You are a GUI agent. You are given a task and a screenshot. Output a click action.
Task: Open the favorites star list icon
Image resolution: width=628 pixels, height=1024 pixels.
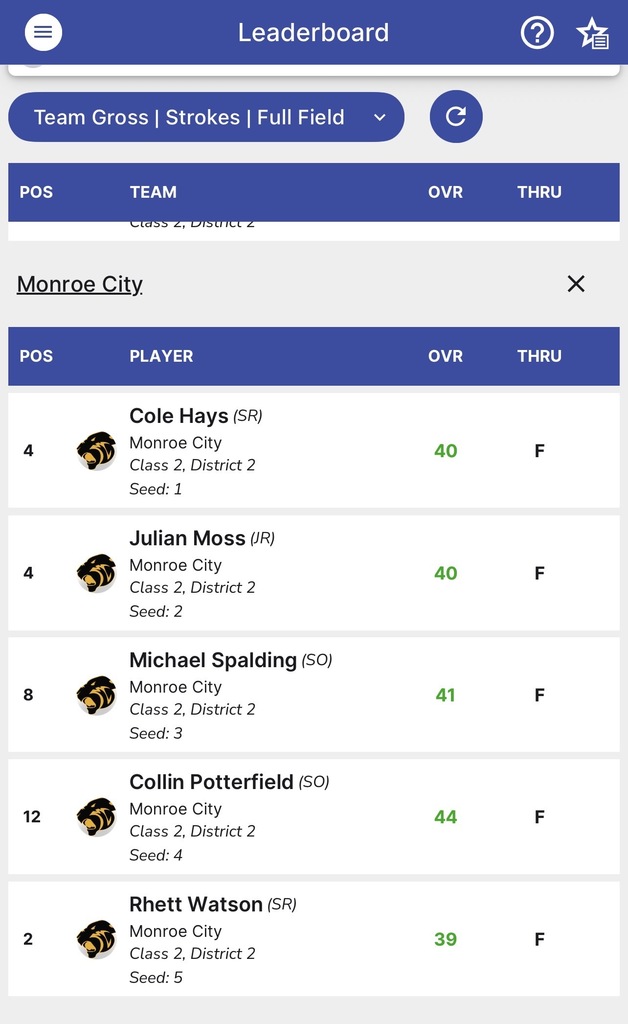[593, 34]
